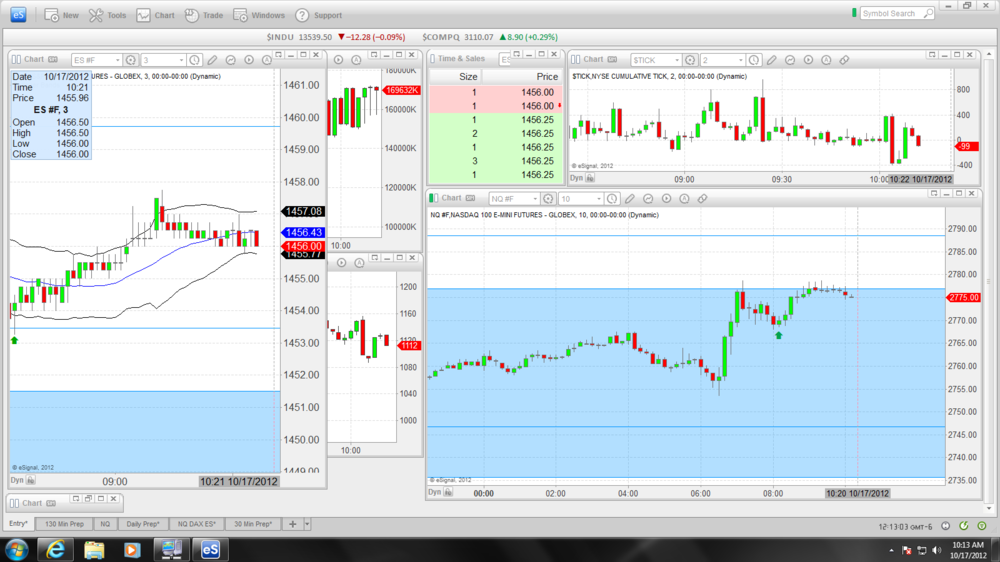Click the play icon in the $TICK chart toolbar

808,60
